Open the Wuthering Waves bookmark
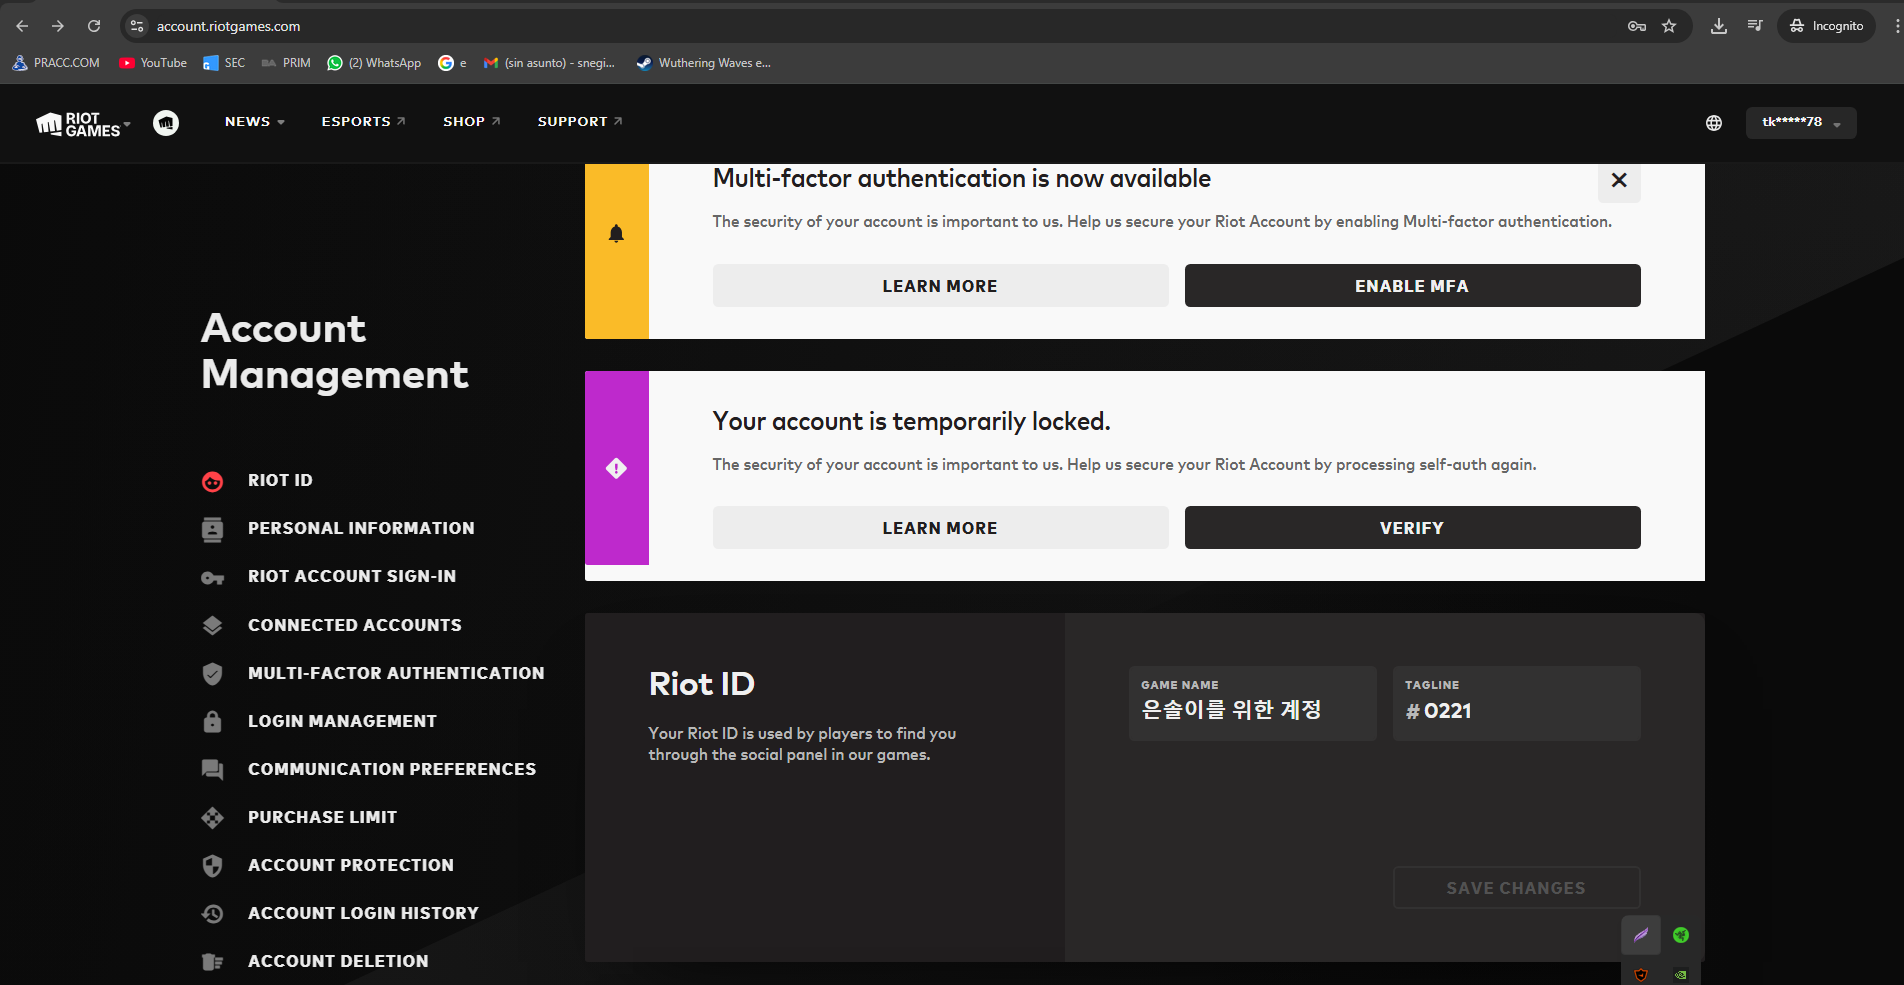This screenshot has width=1904, height=985. [x=703, y=63]
